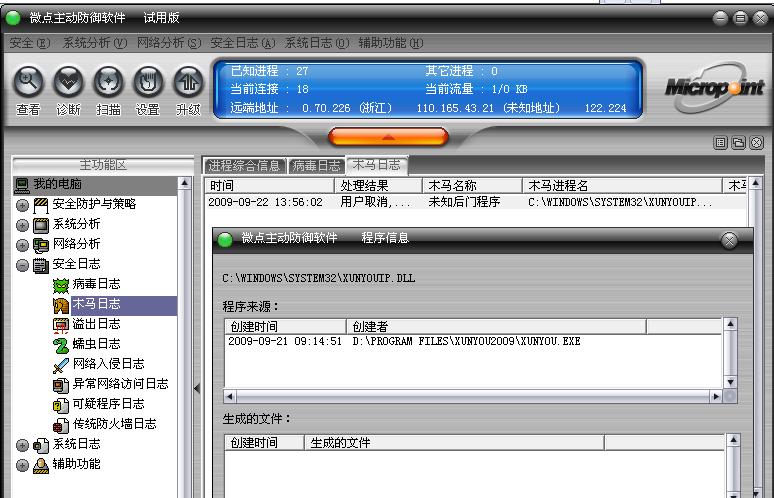The width and height of the screenshot is (774, 498).
Task: Click the 溢出日志 overflow icon
Action: click(x=61, y=325)
